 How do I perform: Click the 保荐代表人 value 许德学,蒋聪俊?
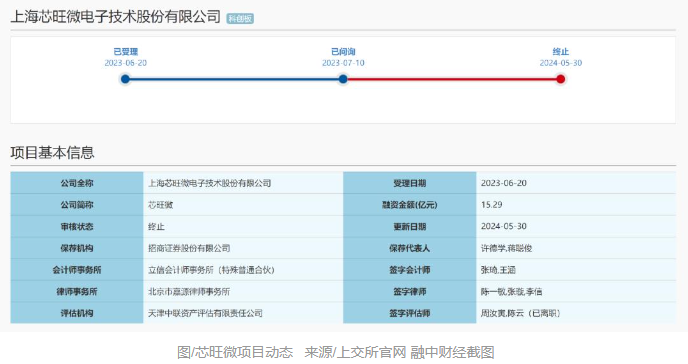pyautogui.click(x=506, y=248)
